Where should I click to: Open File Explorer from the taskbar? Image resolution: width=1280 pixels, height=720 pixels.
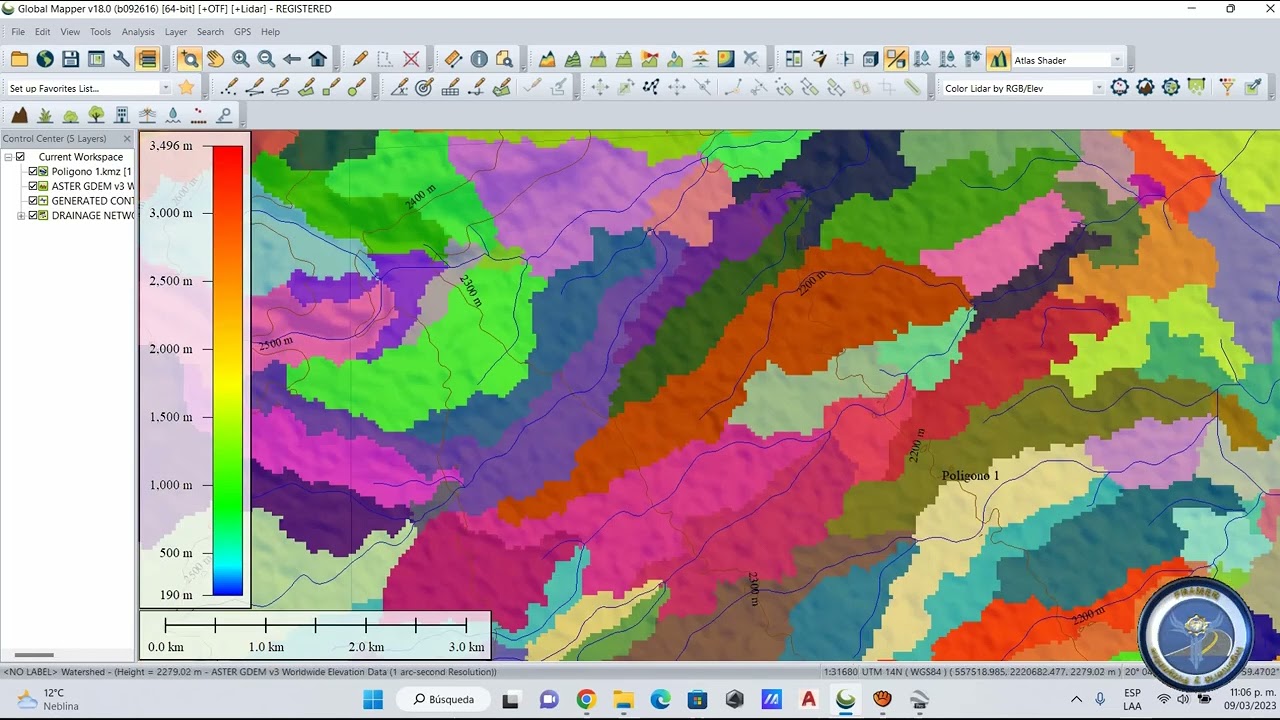pyautogui.click(x=623, y=699)
